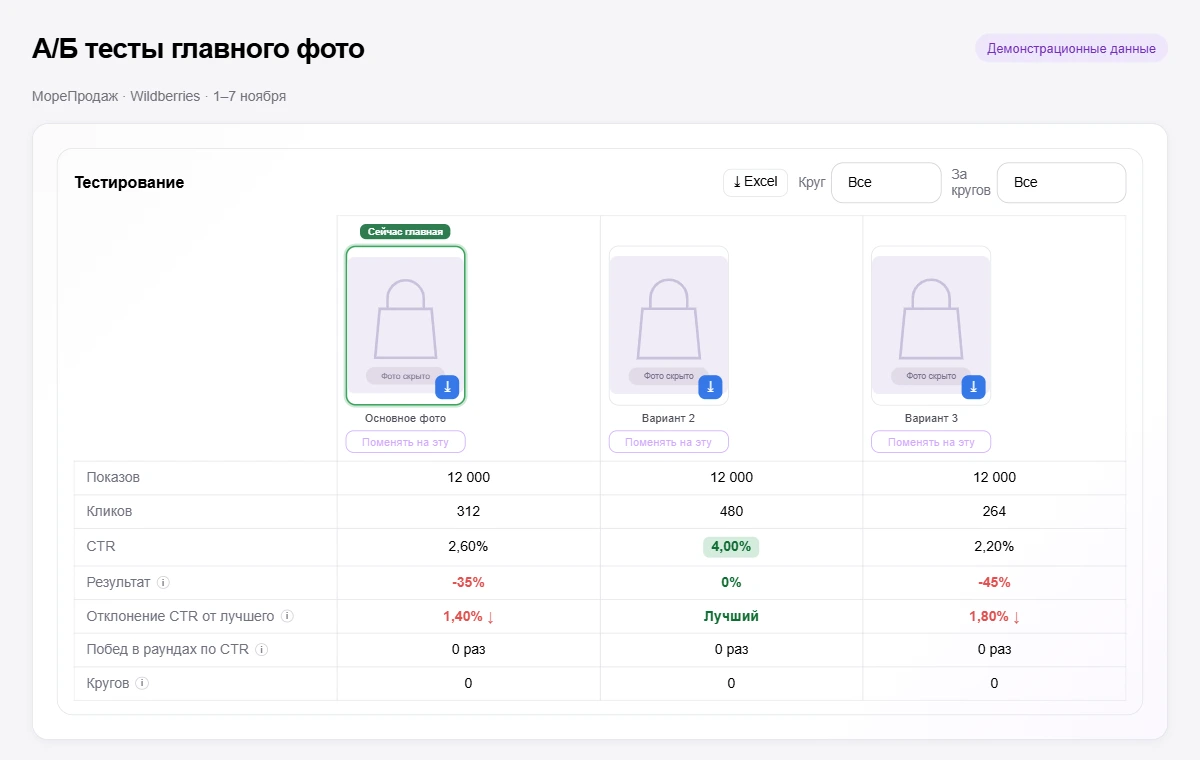Download the Вариант 3 image
The height and width of the screenshot is (760, 1200).
973,387
